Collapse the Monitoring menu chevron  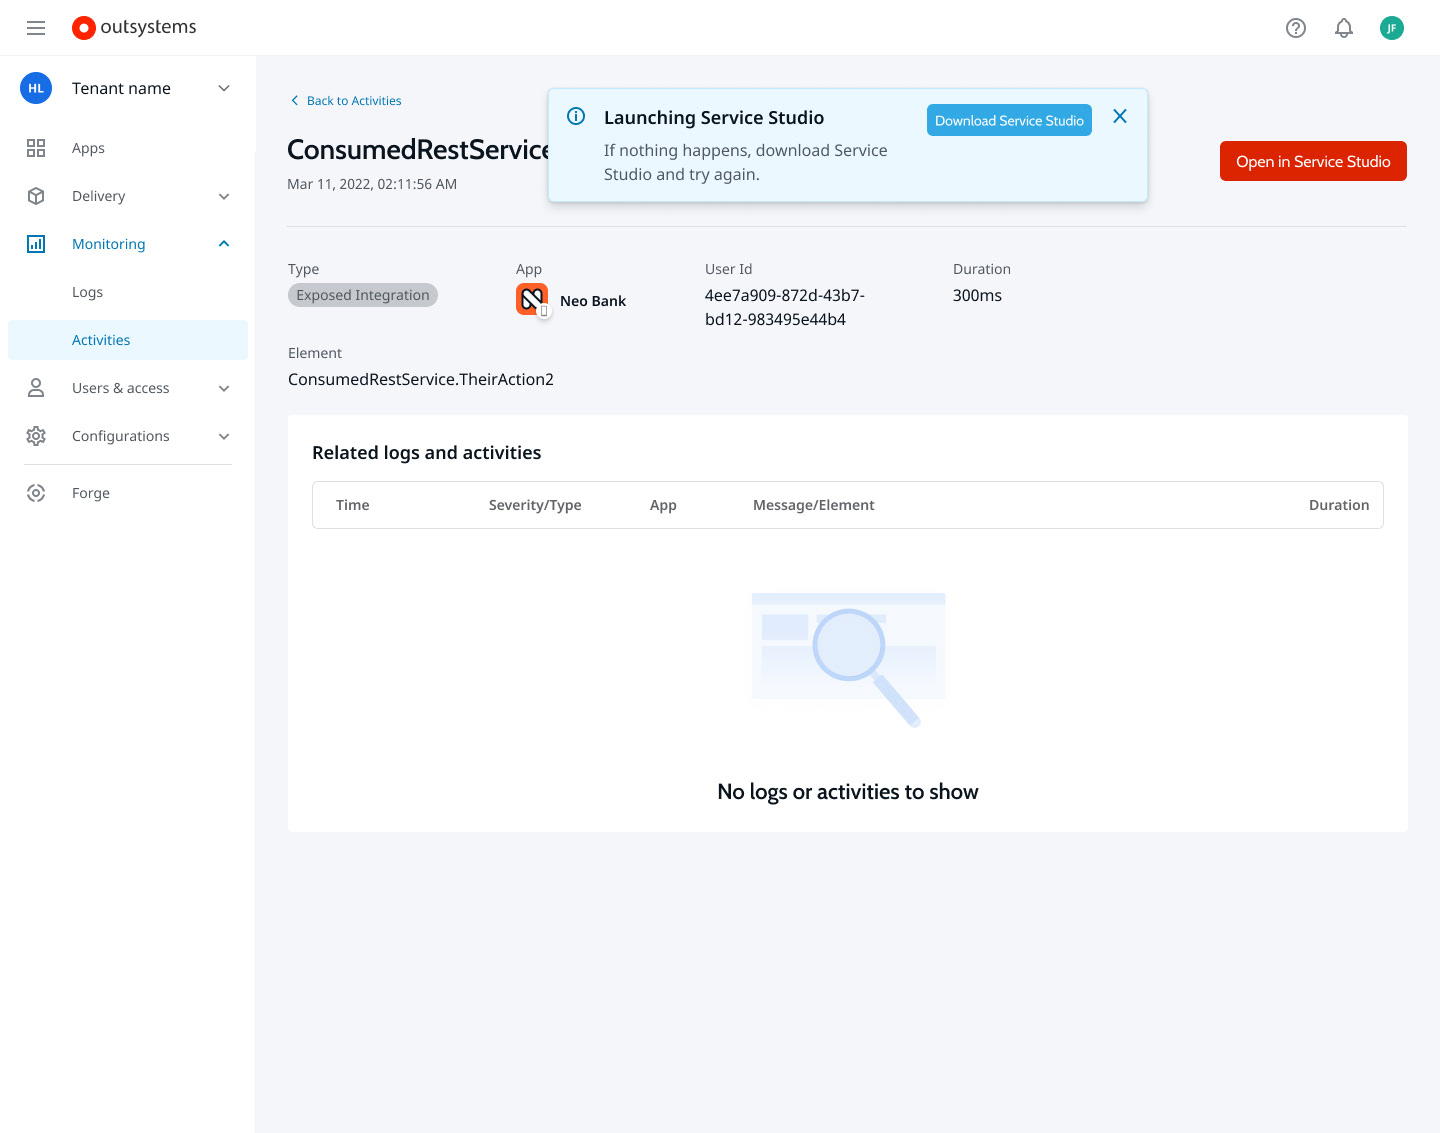point(224,244)
